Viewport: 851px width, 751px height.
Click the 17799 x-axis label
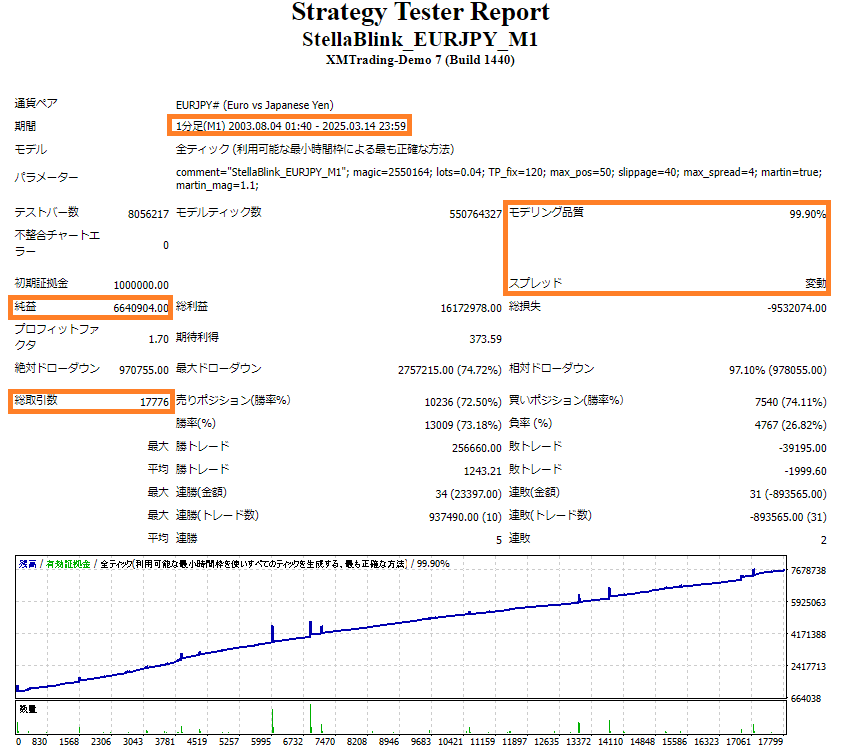pos(770,741)
